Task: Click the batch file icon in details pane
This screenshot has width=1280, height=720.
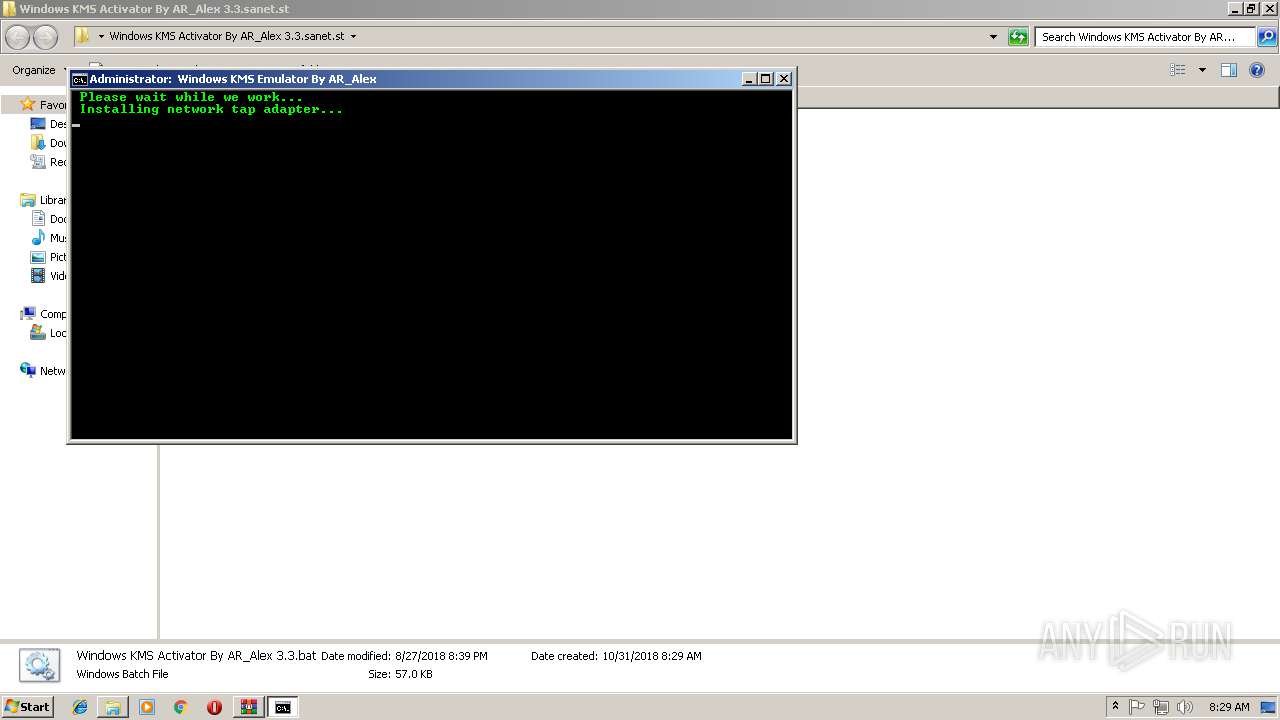Action: [x=39, y=665]
